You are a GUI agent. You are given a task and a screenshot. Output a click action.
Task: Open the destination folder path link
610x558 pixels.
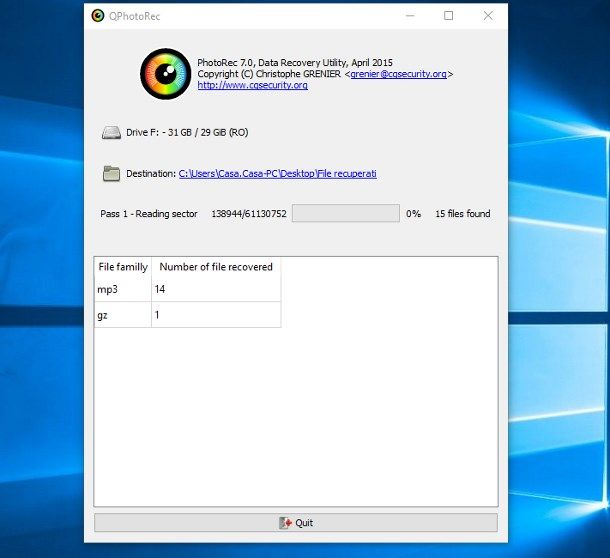pos(277,174)
